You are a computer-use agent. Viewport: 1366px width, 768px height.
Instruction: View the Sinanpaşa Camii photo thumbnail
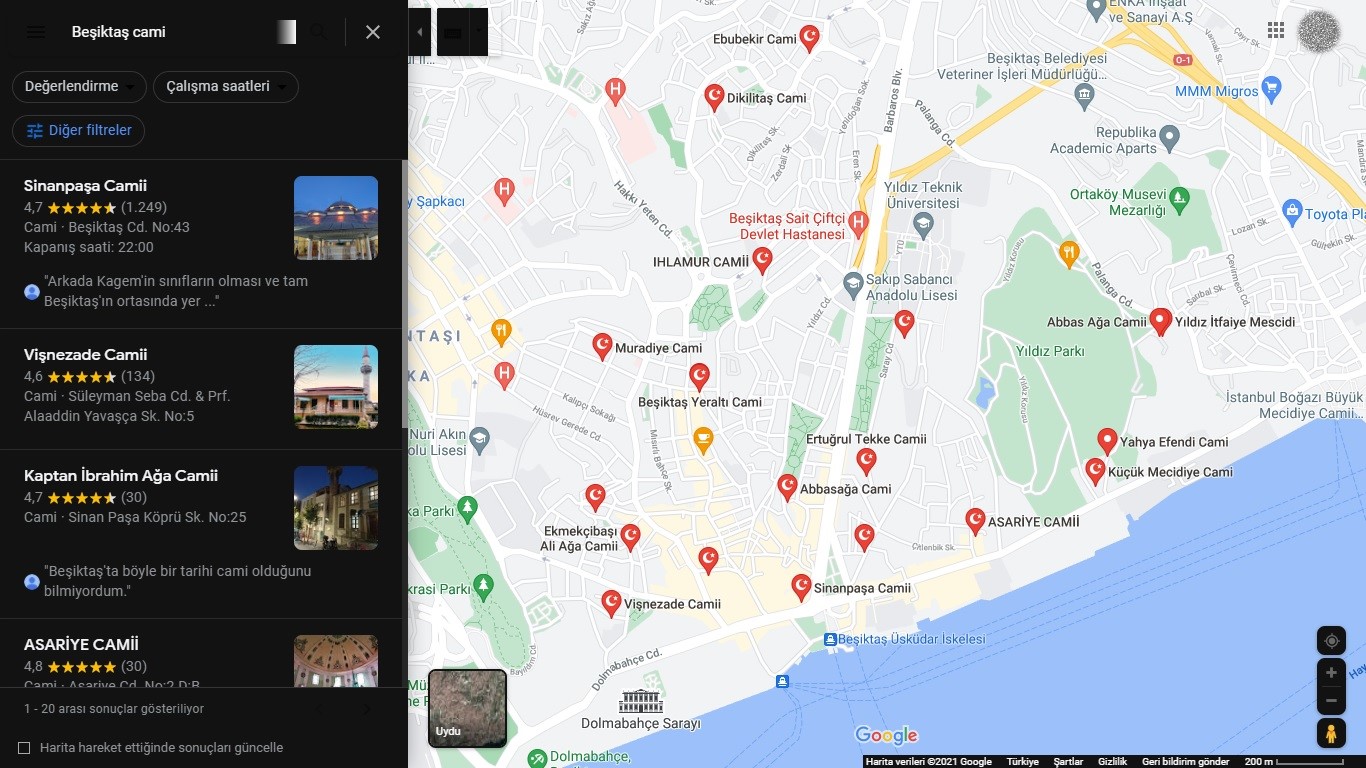point(336,218)
